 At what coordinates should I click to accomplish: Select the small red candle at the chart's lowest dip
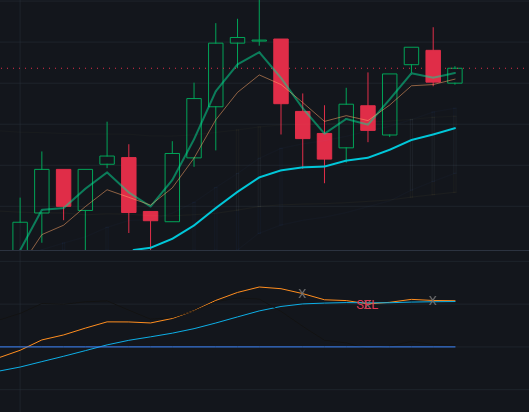pyautogui.click(x=150, y=216)
